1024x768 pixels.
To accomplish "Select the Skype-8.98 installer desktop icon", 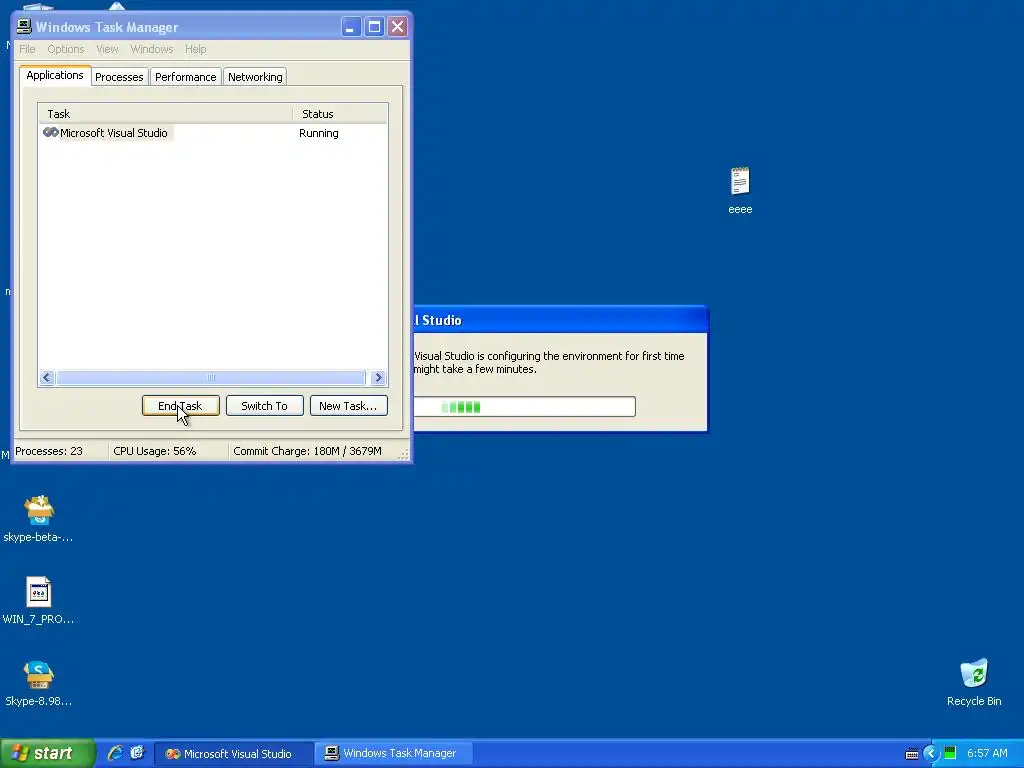I will point(39,675).
